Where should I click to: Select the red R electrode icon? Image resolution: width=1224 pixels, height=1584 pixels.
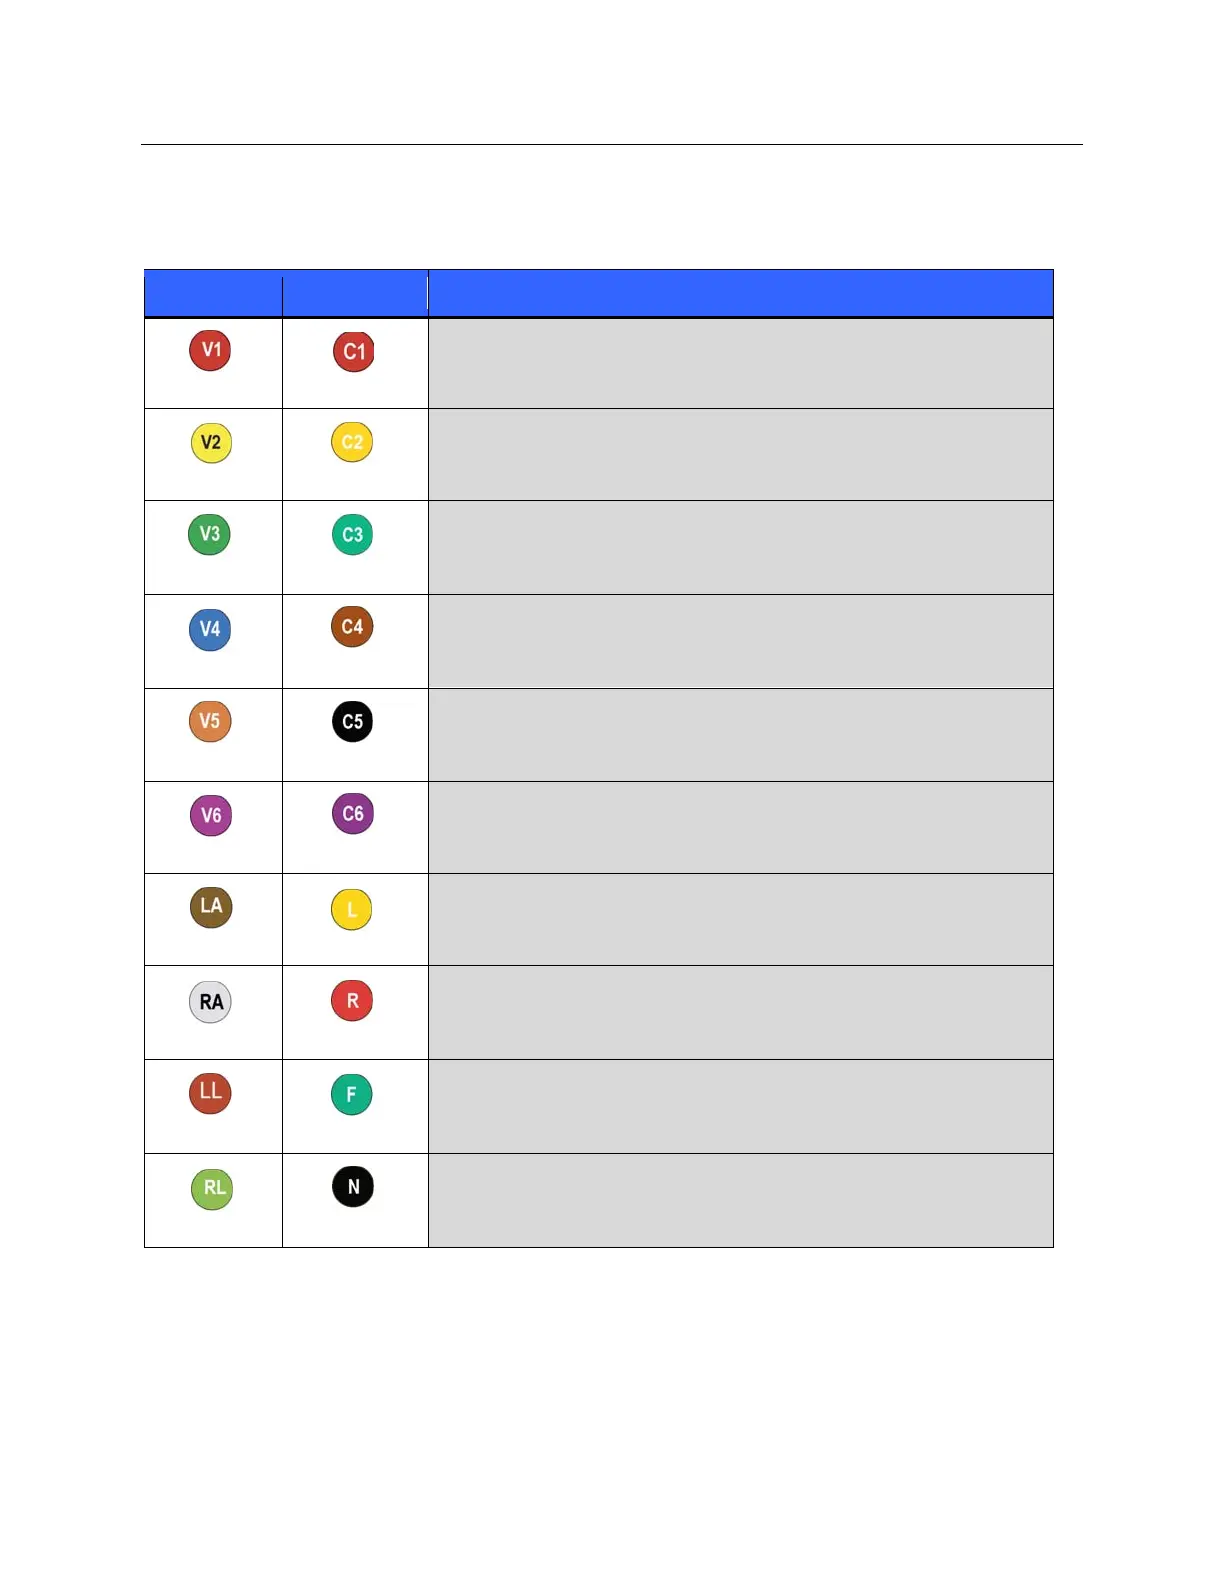coord(352,1000)
